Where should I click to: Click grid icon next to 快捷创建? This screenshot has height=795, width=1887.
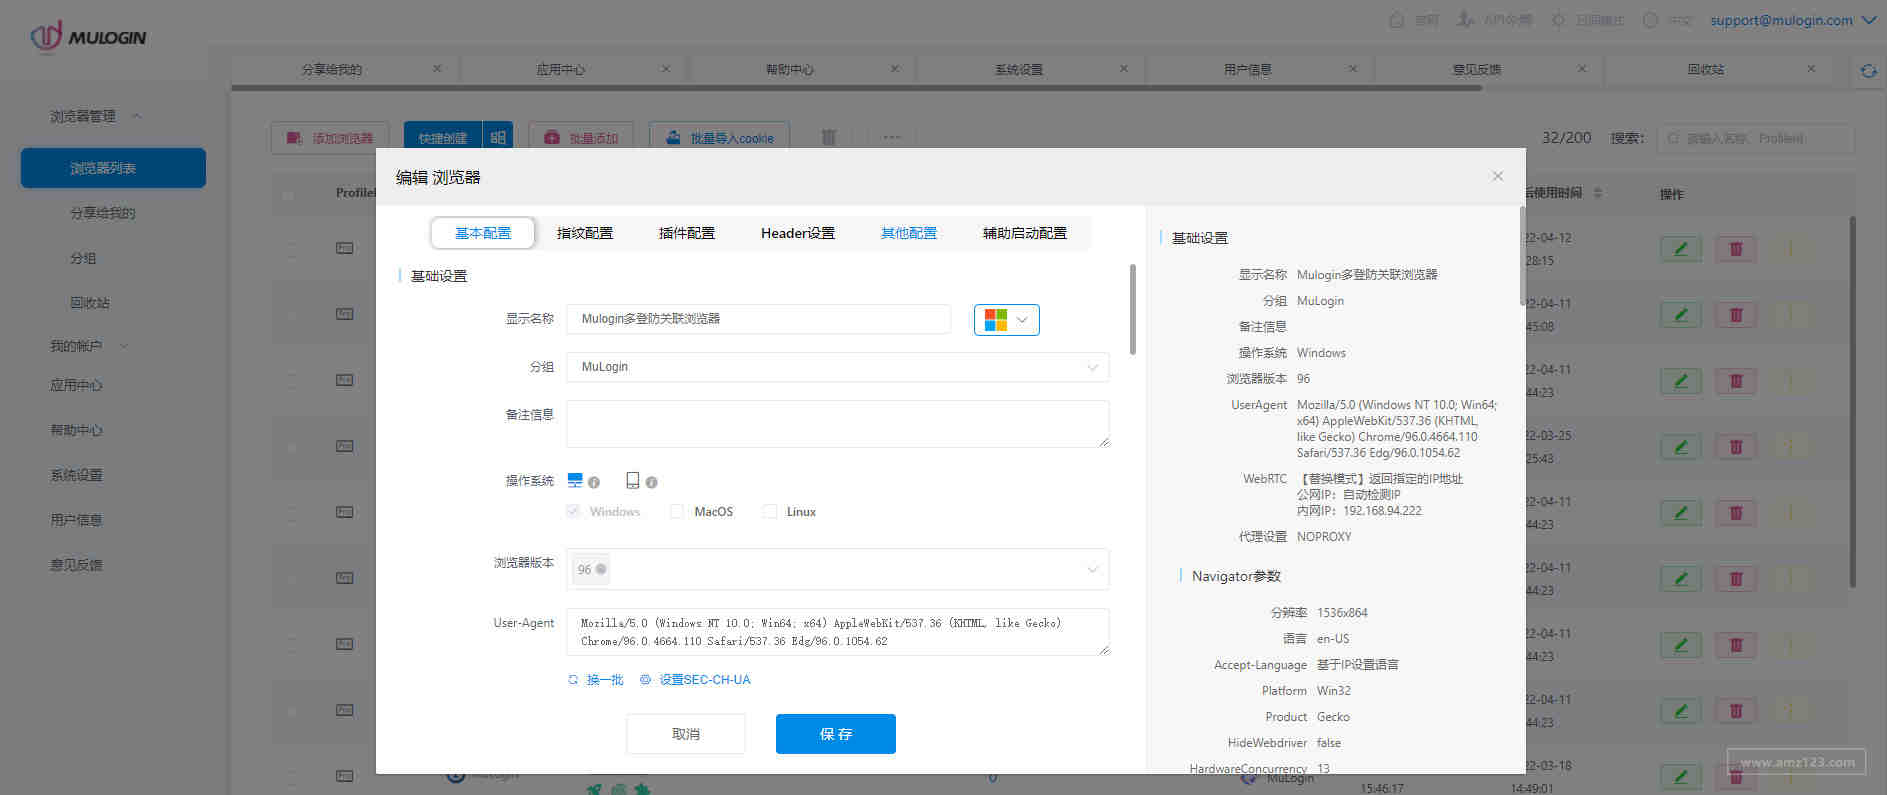[x=498, y=138]
